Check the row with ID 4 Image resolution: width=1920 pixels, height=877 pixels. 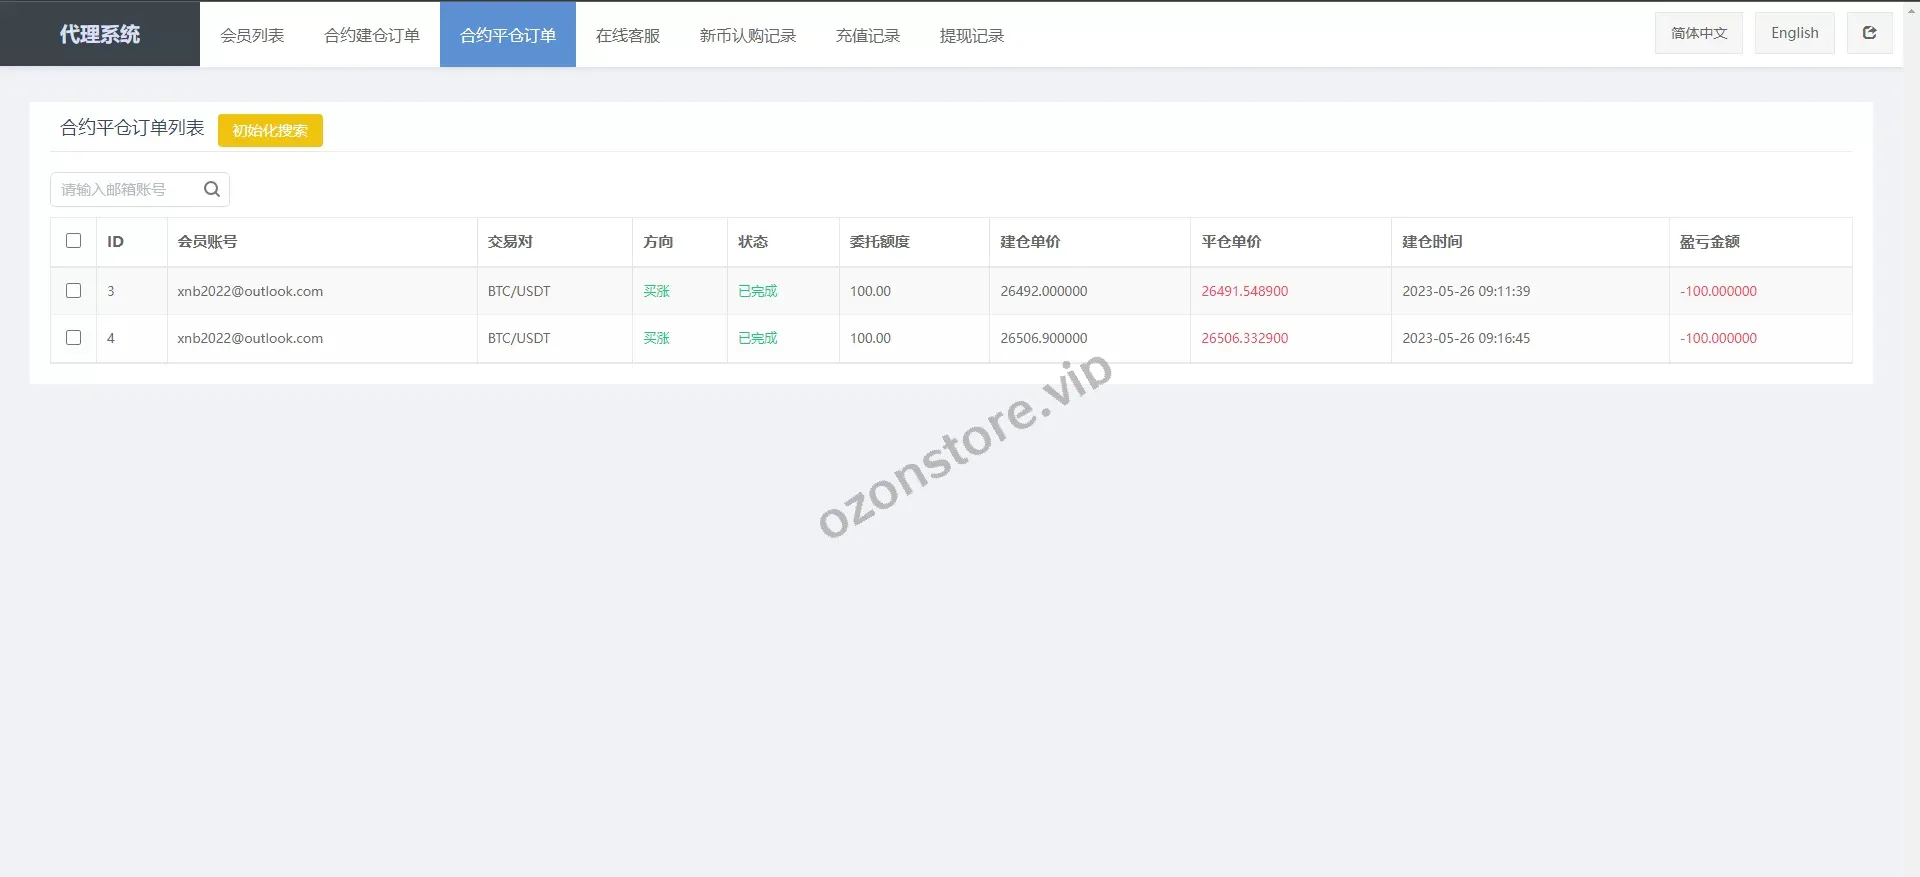73,338
